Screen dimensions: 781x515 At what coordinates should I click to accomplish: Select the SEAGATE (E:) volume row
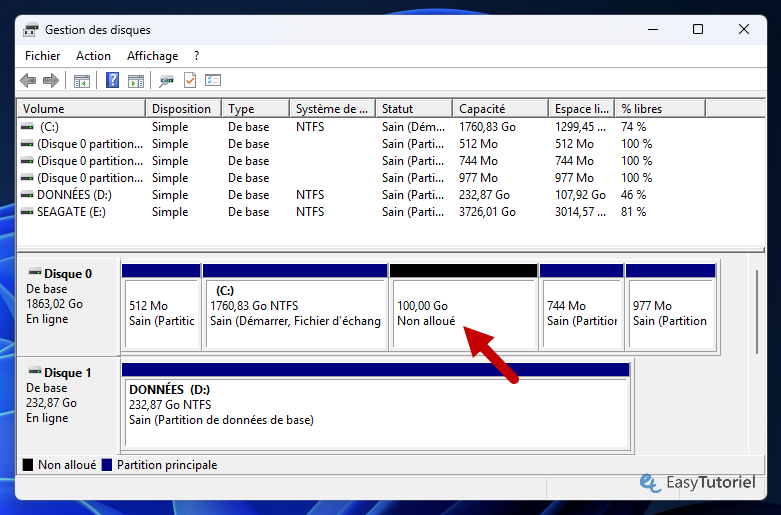click(x=71, y=212)
